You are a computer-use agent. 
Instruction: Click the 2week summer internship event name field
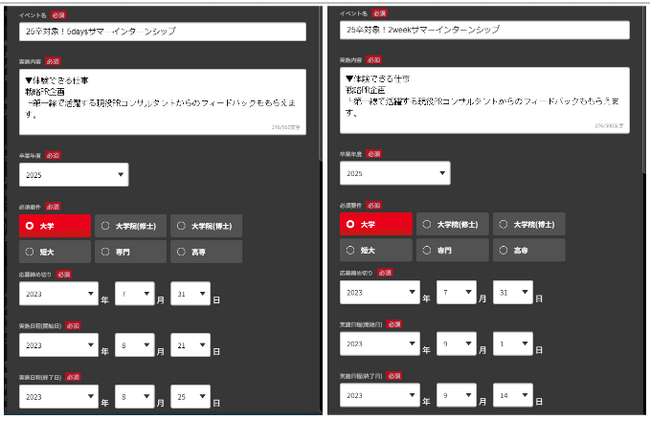click(485, 30)
